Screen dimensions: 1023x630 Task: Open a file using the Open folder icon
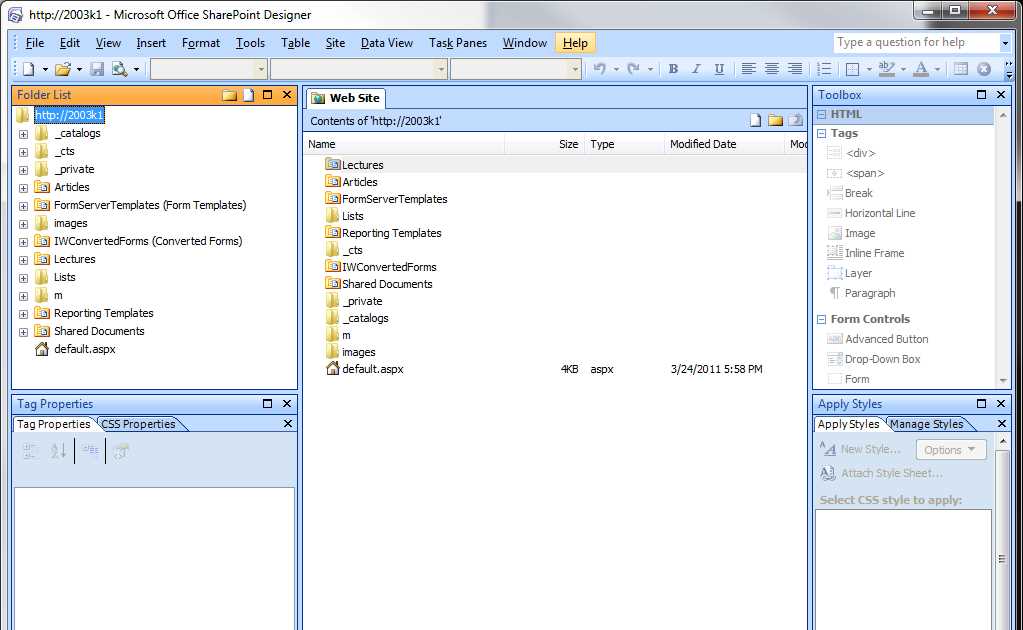tap(62, 68)
